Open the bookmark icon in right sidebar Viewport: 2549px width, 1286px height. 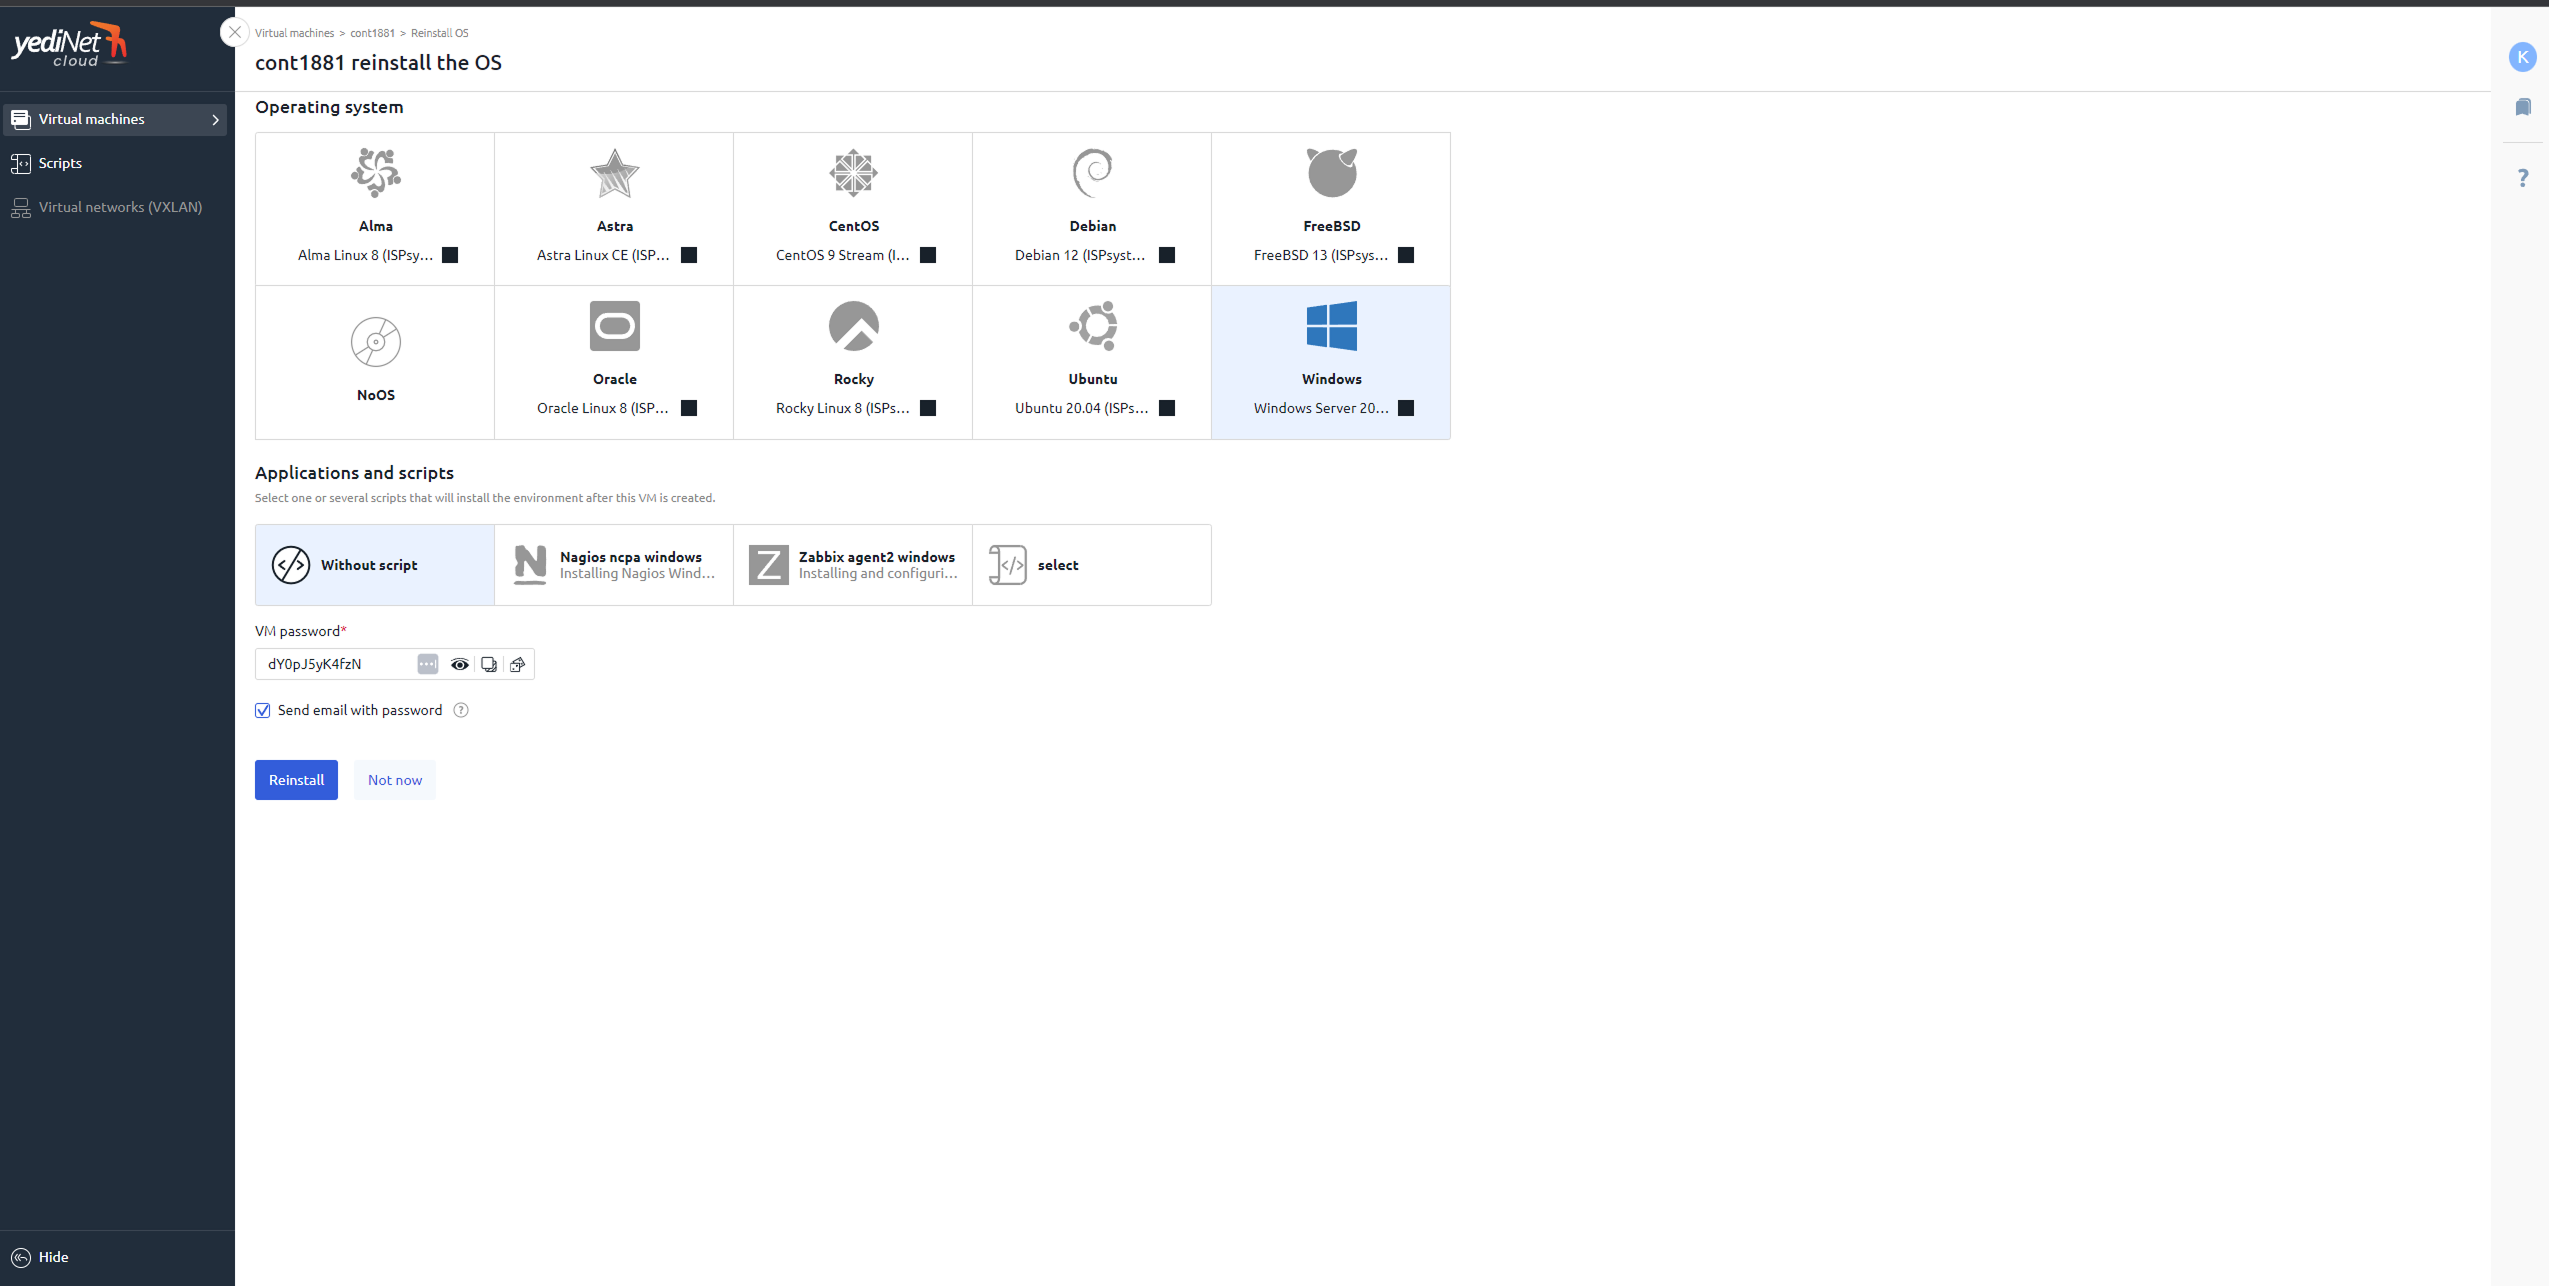(2523, 107)
